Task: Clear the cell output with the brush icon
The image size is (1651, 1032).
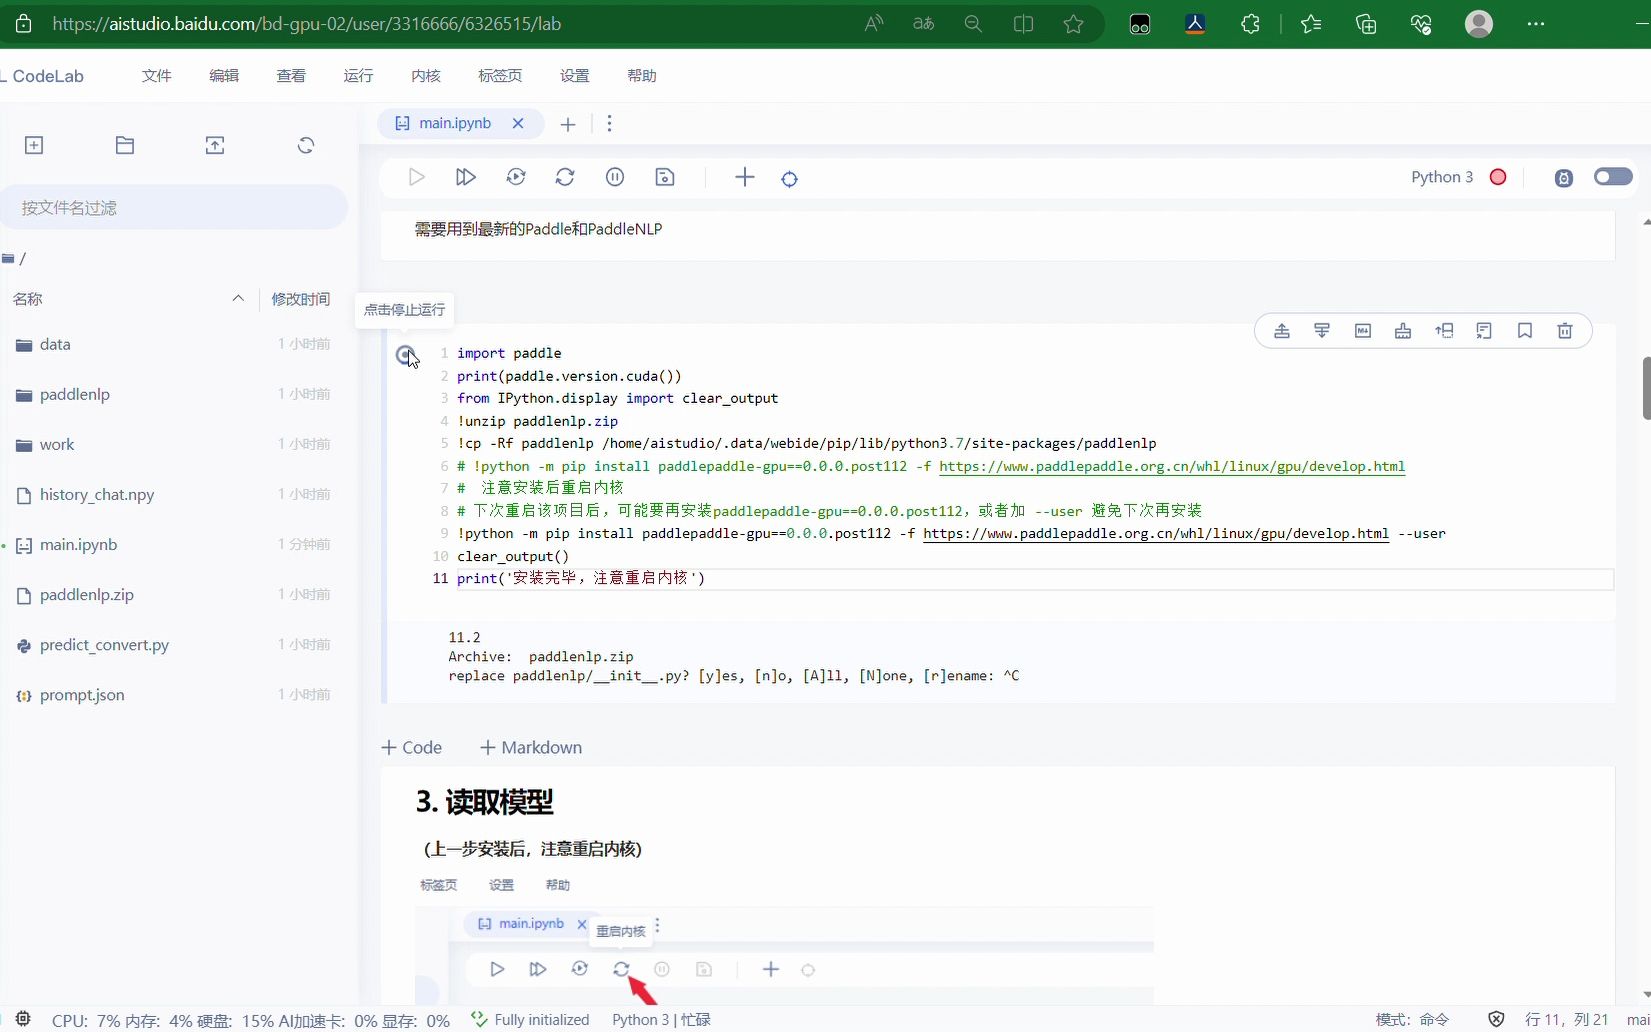Action: tap(1403, 331)
